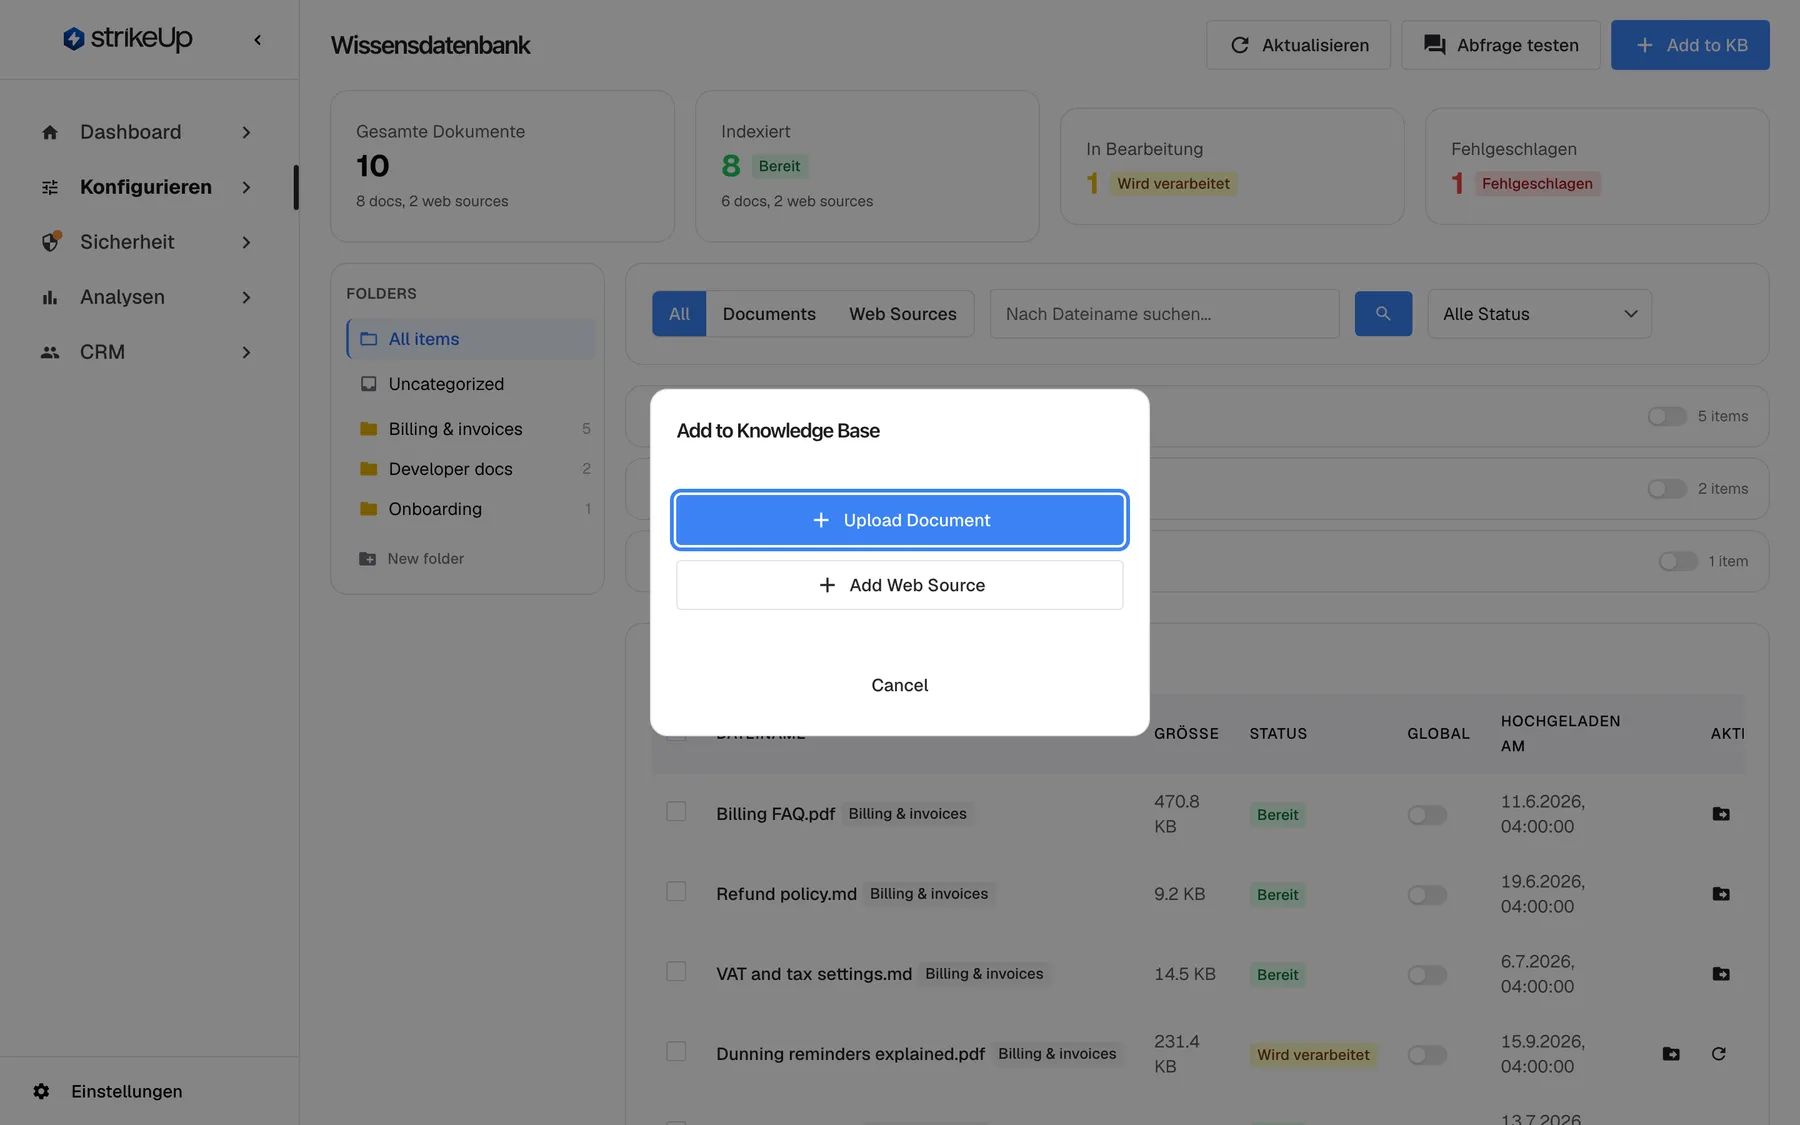Move VAT and tax settings.md folder icon
The image size is (1800, 1125).
[1721, 974]
